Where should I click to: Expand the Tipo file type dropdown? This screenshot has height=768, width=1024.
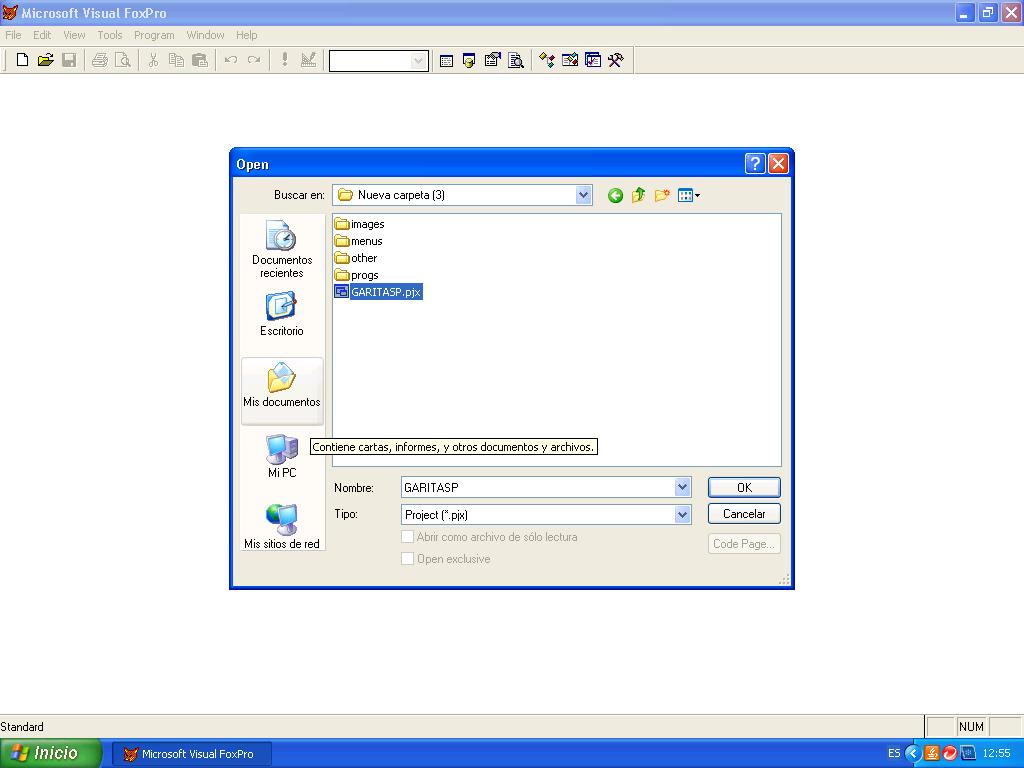(682, 515)
